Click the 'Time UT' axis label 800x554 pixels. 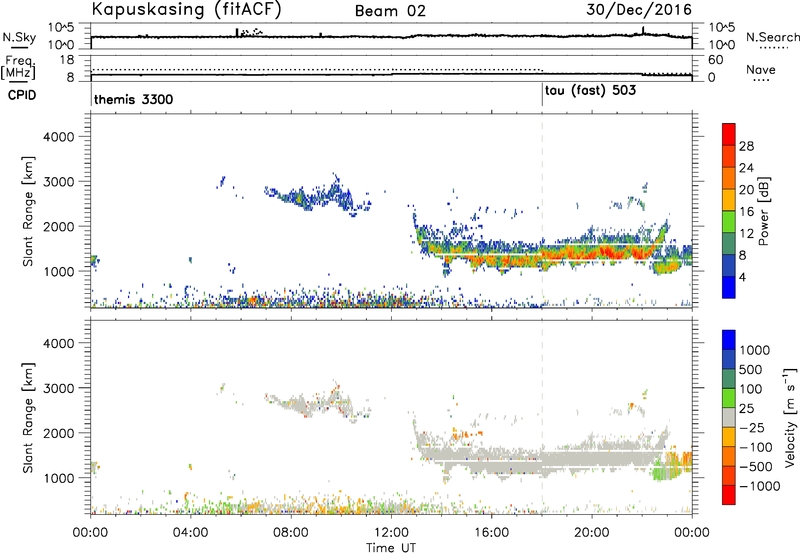tap(391, 548)
